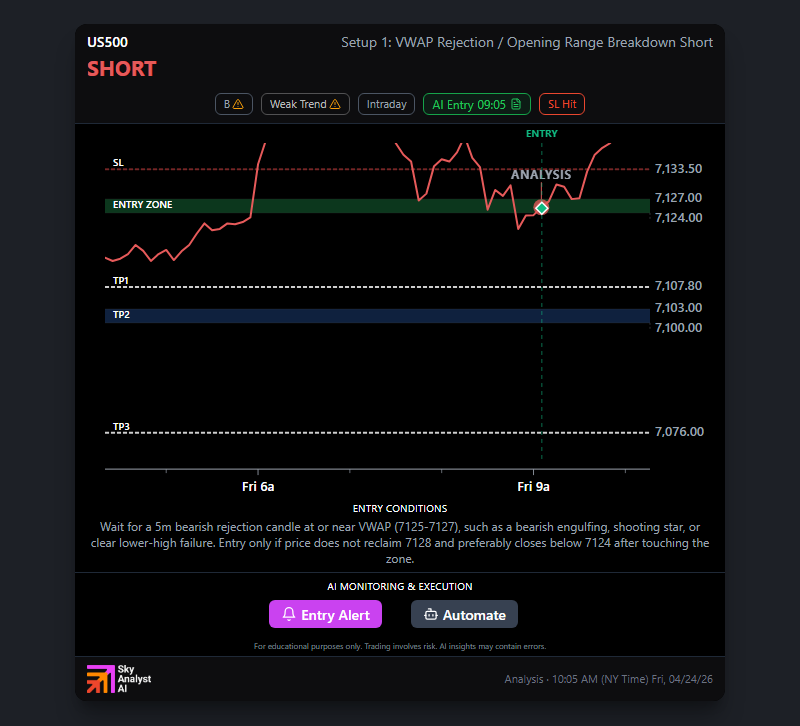800x726 pixels.
Task: Click the Weak Trend warning triangle icon
Action: click(x=335, y=104)
